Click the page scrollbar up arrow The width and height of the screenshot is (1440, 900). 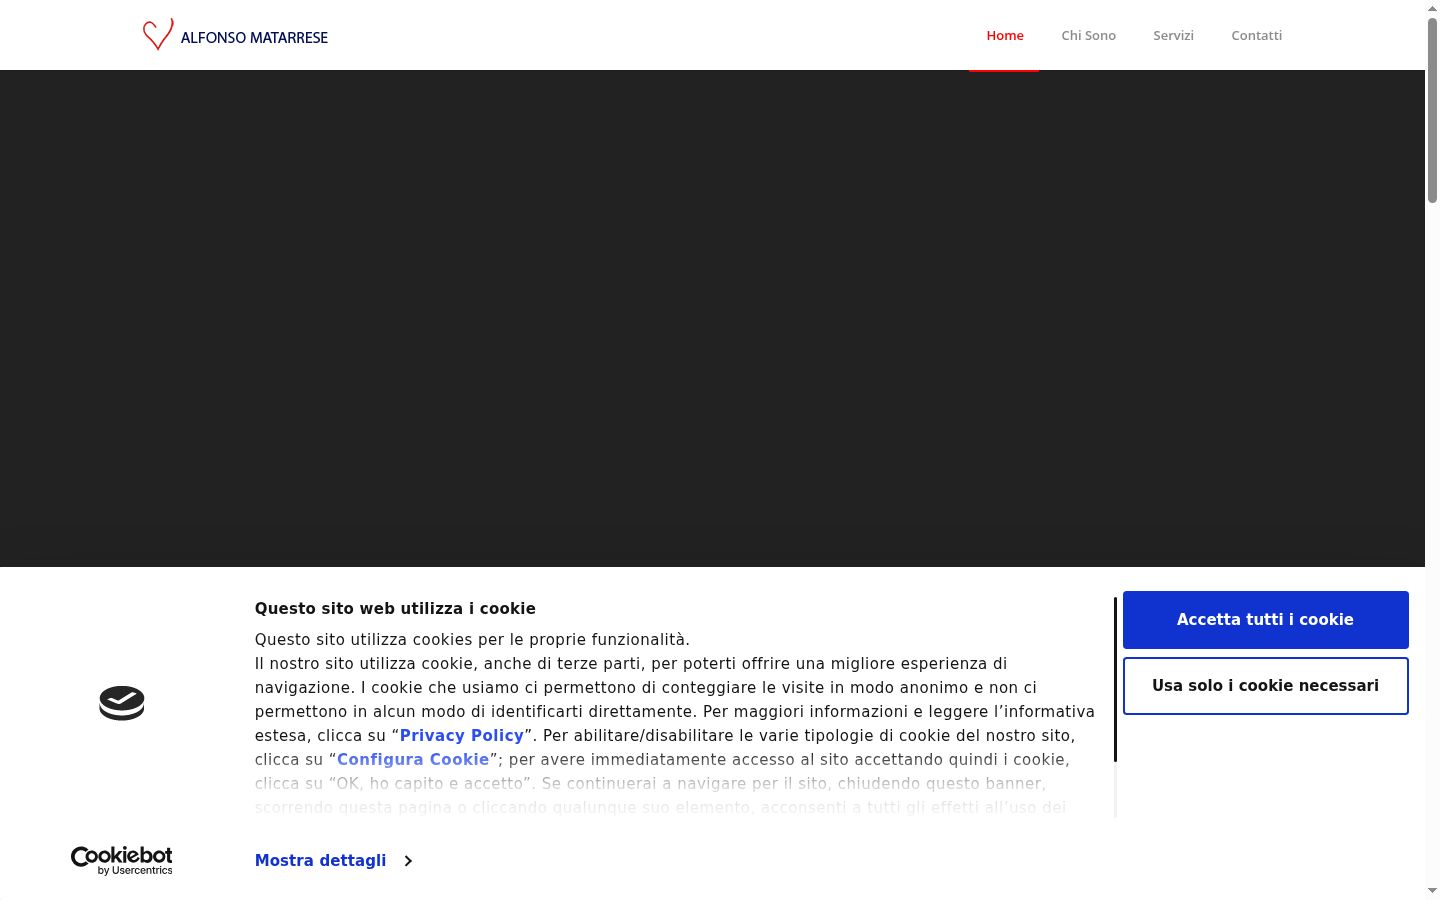click(1432, 8)
